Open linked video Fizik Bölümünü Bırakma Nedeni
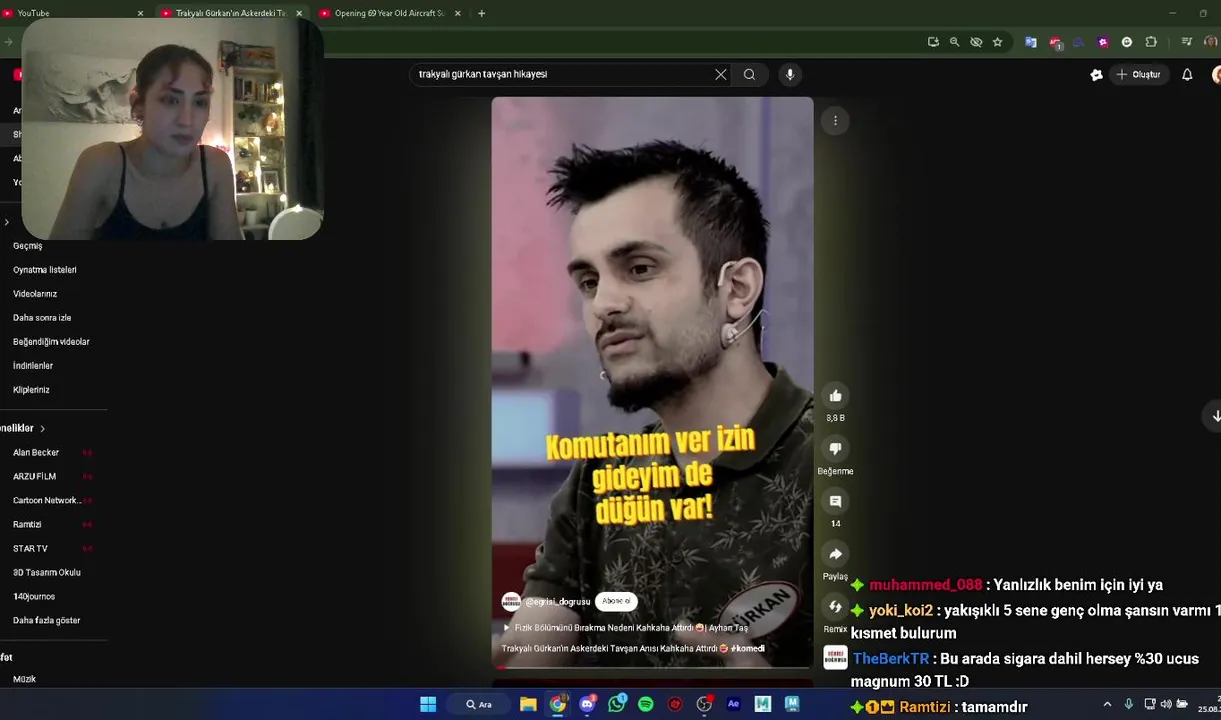The image size is (1221, 720). click(x=625, y=628)
